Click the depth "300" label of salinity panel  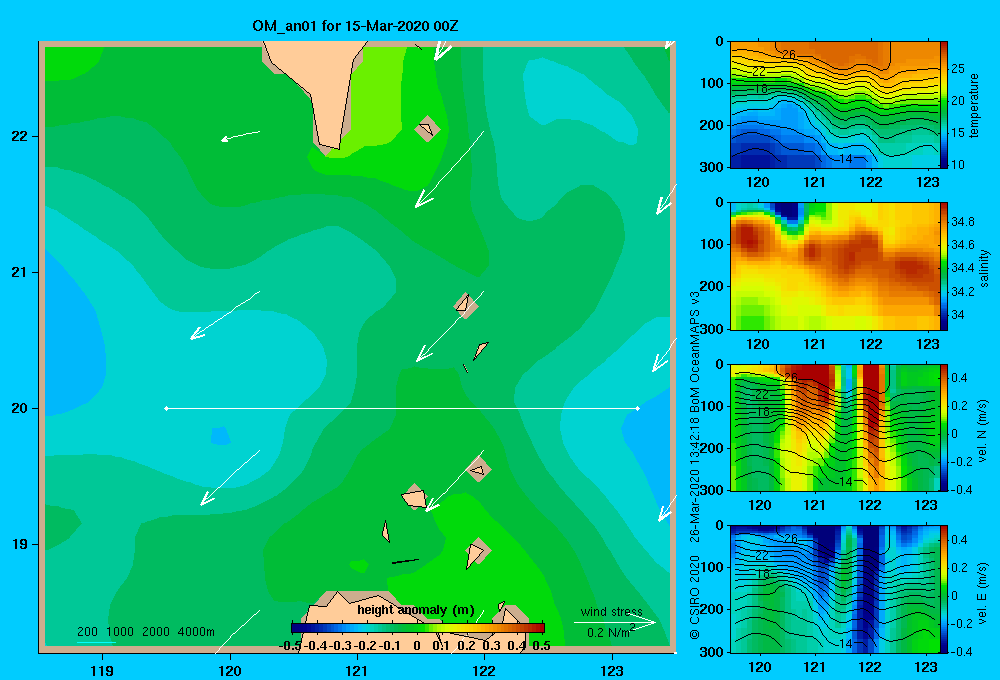pyautogui.click(x=711, y=329)
